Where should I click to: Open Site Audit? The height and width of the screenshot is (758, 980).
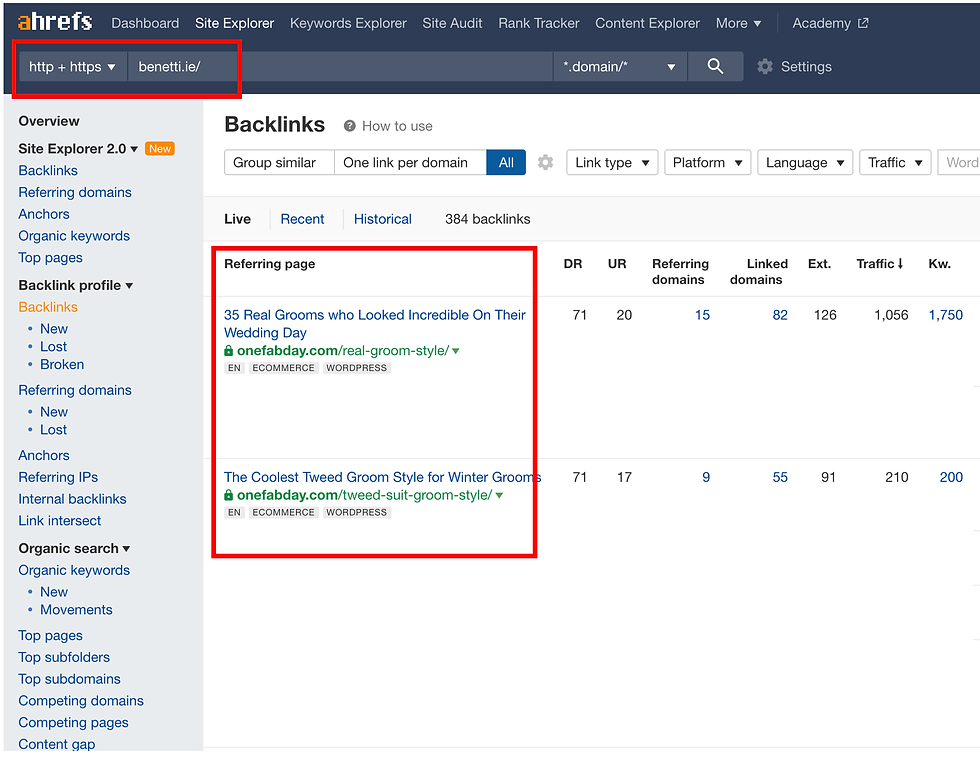(452, 23)
